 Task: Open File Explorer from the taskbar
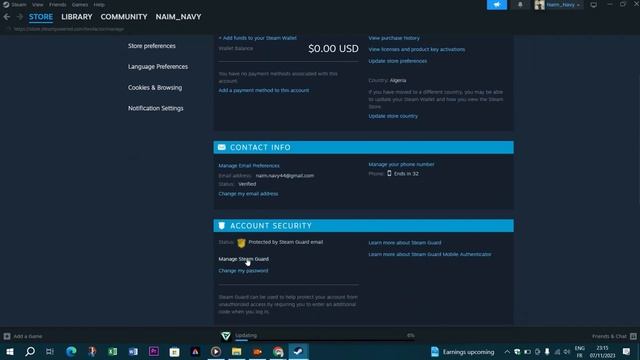coord(236,351)
